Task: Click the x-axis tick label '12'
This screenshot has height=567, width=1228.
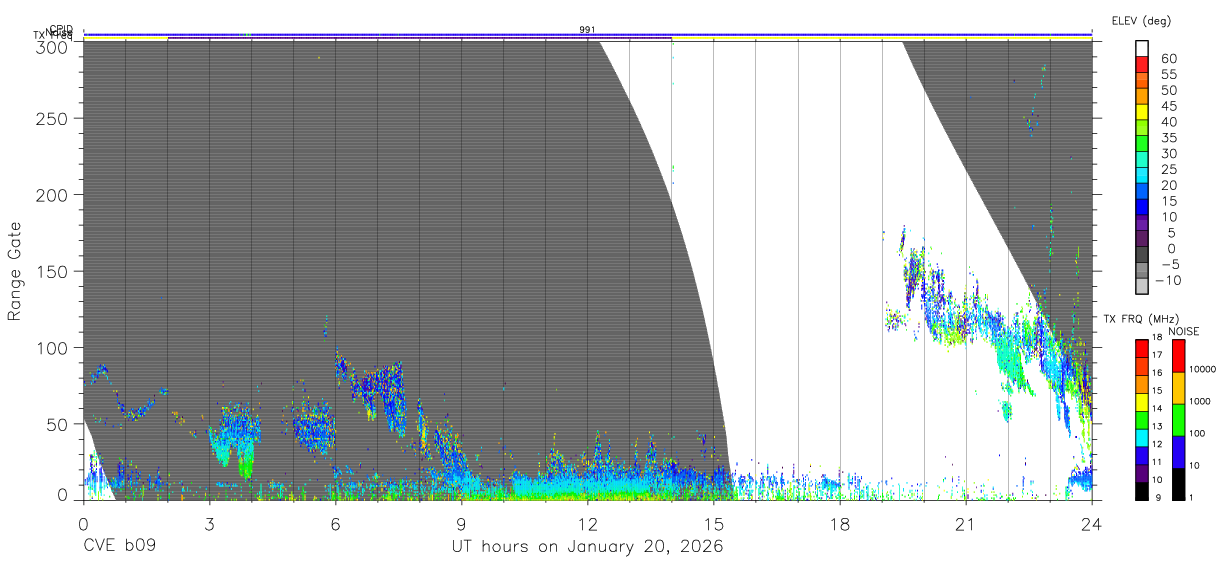Action: [587, 522]
